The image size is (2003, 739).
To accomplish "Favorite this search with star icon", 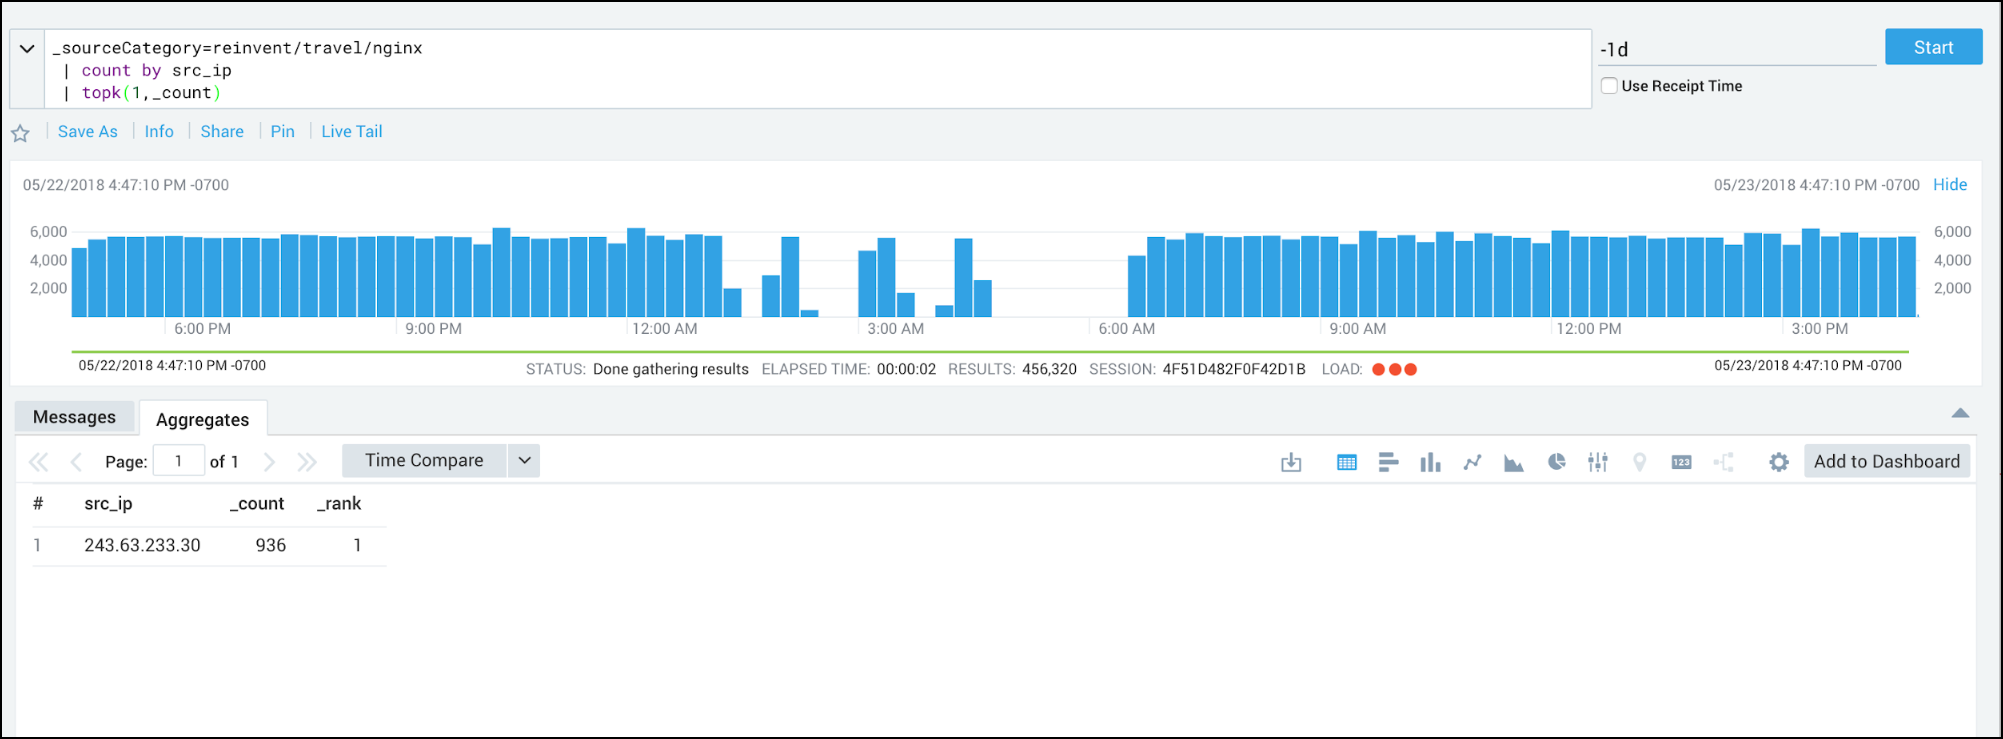I will tap(20, 133).
